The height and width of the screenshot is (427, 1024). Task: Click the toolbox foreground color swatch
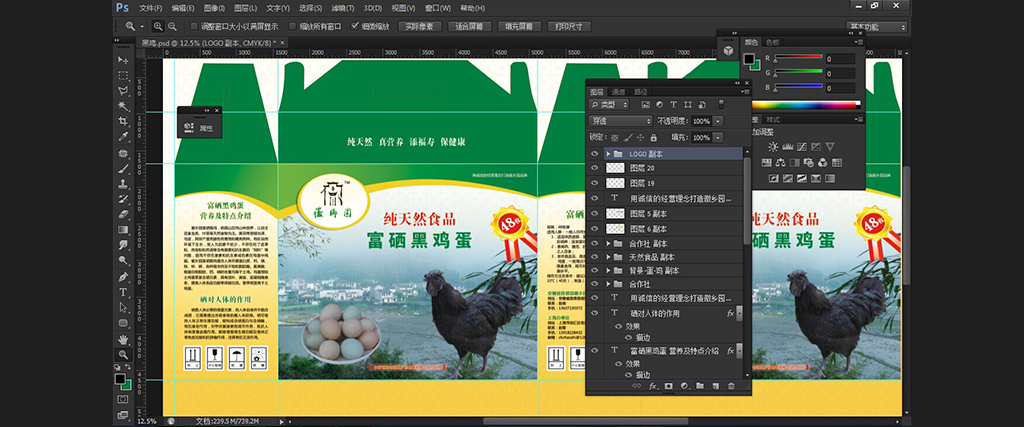pos(120,379)
